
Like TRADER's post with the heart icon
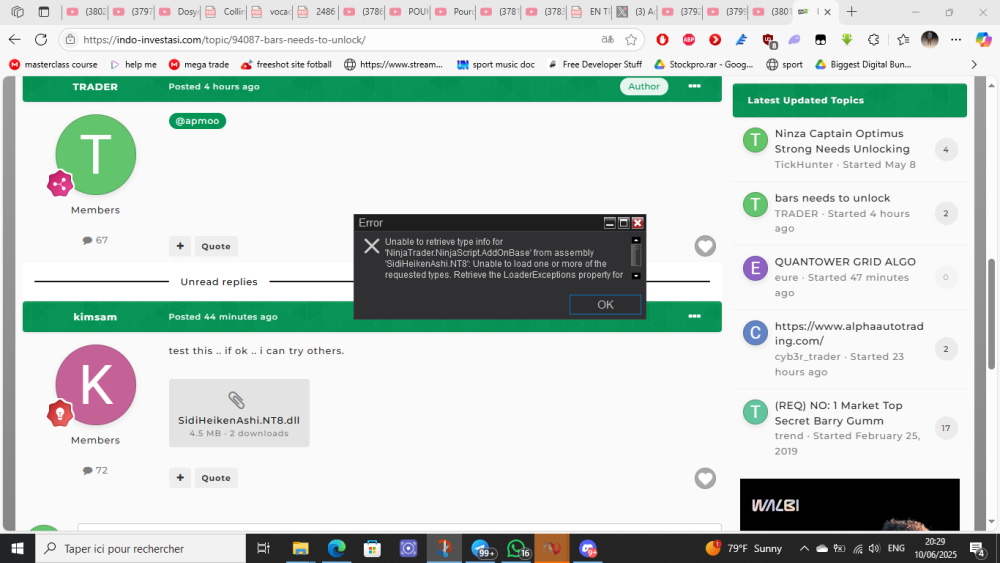coord(705,246)
